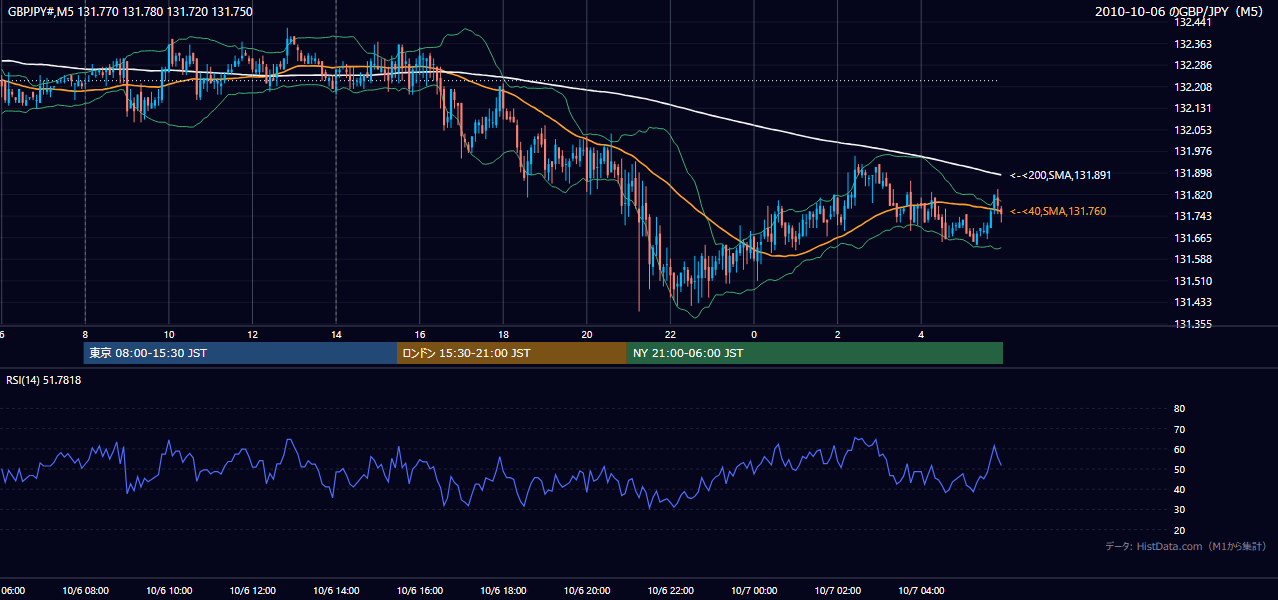Screen dimensions: 1278x600
Task: Click the 10/7 04:00 time axis label
Action: point(921,591)
